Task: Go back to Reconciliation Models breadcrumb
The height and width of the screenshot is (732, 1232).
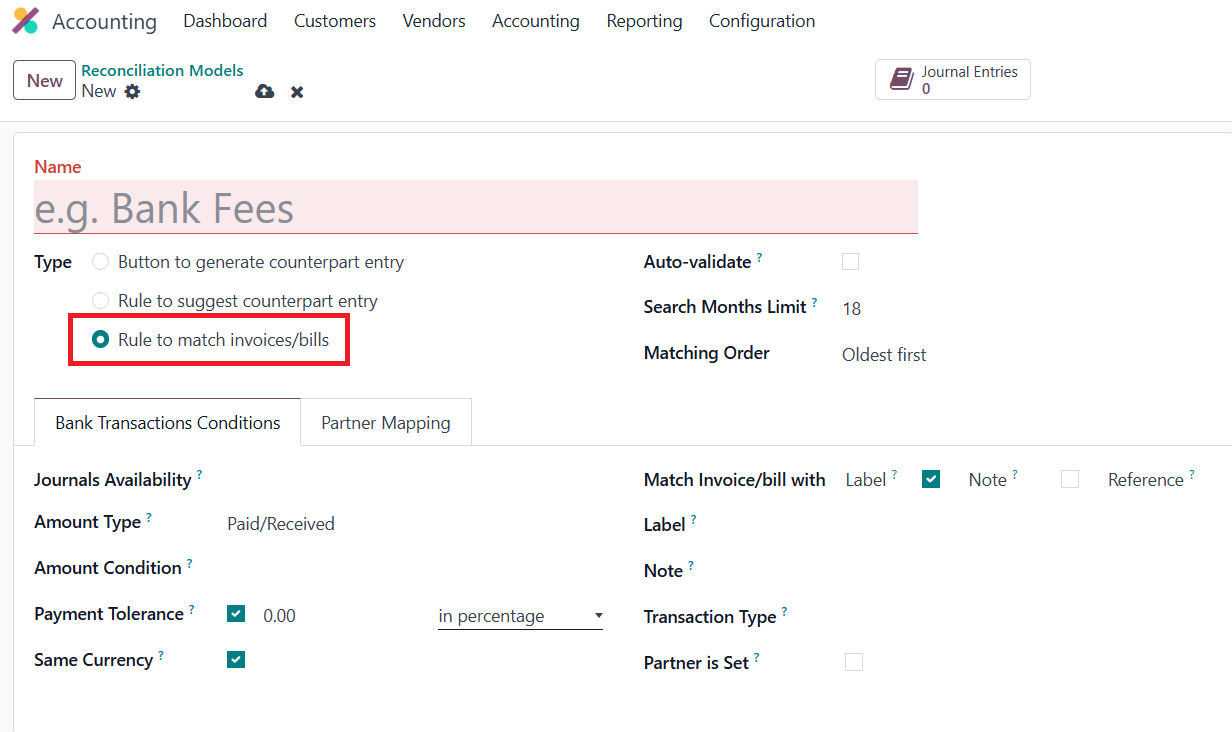Action: click(162, 71)
